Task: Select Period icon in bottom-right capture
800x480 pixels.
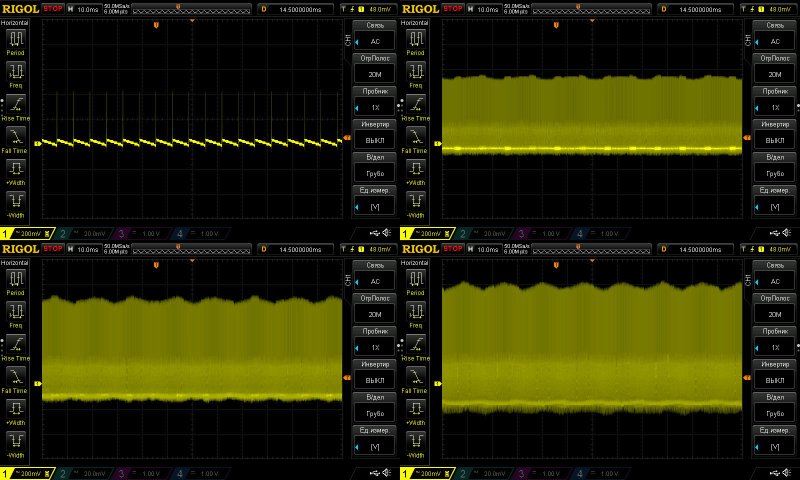Action: click(x=416, y=279)
